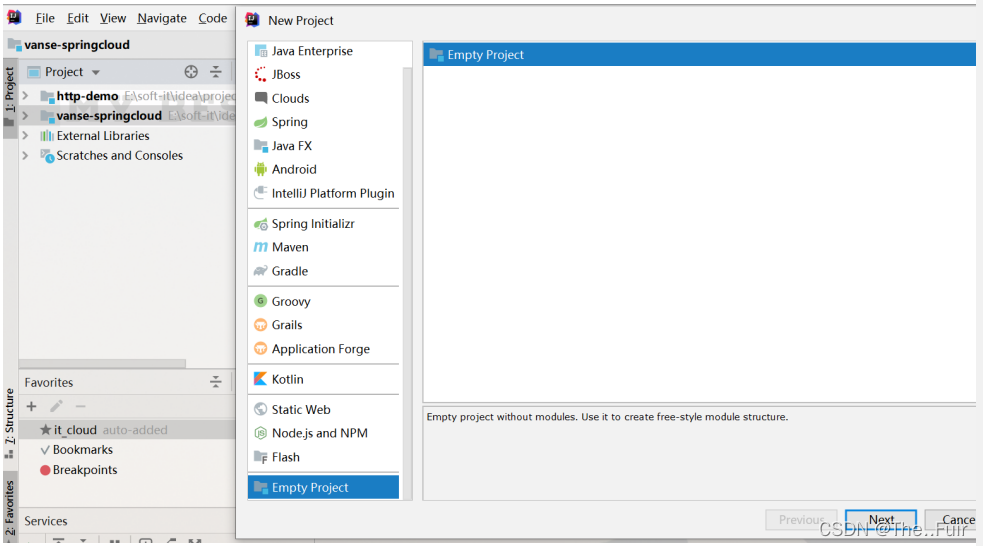The width and height of the screenshot is (983, 546).
Task: Select Node.js and NPM project type
Action: pyautogui.click(x=323, y=433)
